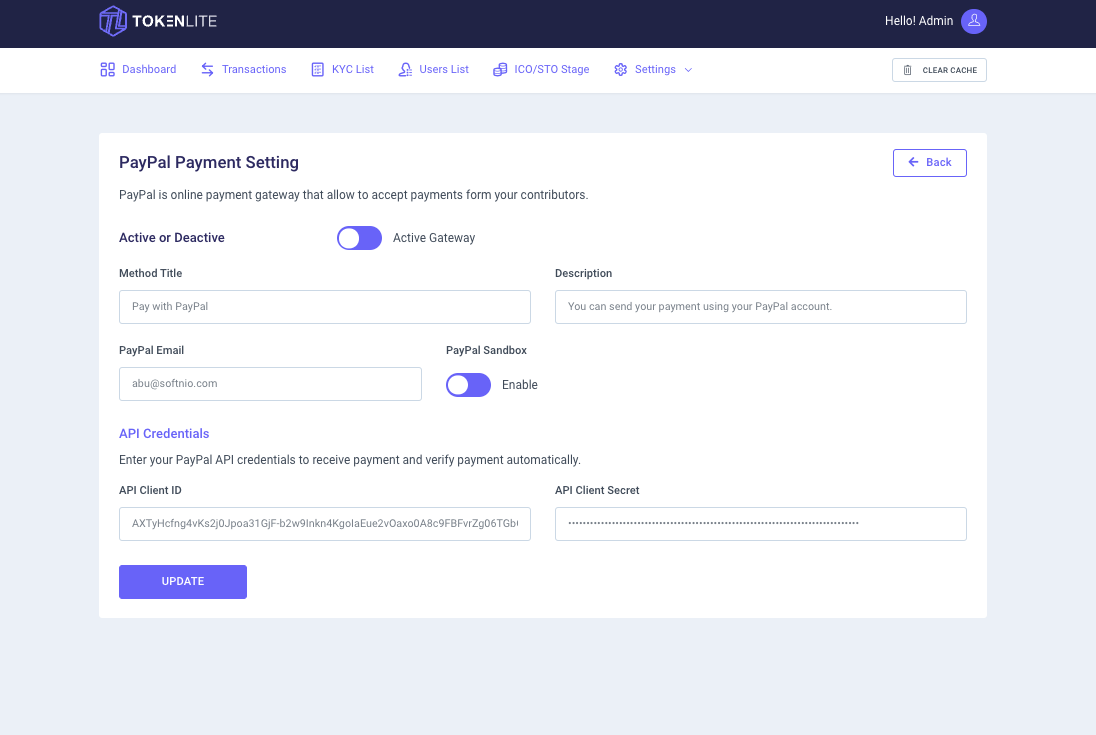The image size is (1096, 735).
Task: Open the KYC List menu
Action: click(342, 69)
